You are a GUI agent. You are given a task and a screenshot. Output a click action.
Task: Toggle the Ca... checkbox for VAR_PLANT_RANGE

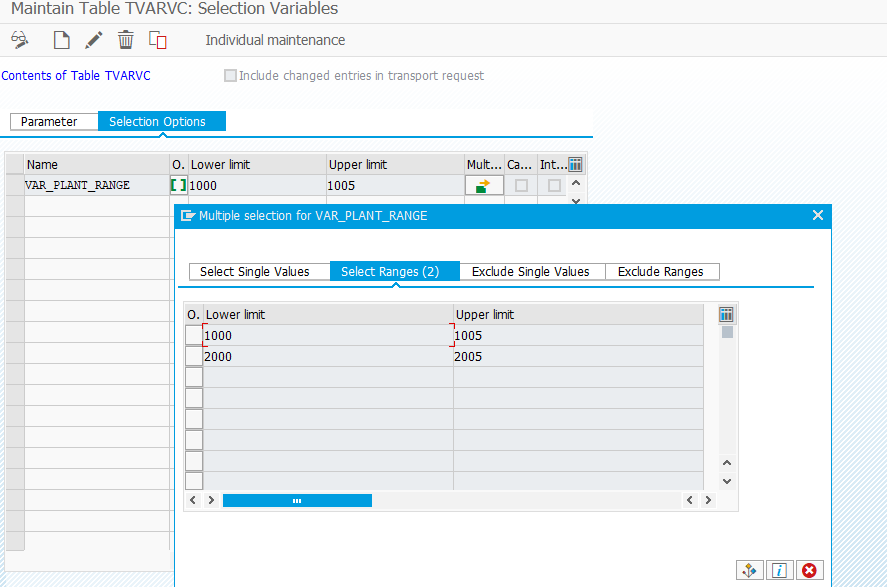tap(520, 184)
